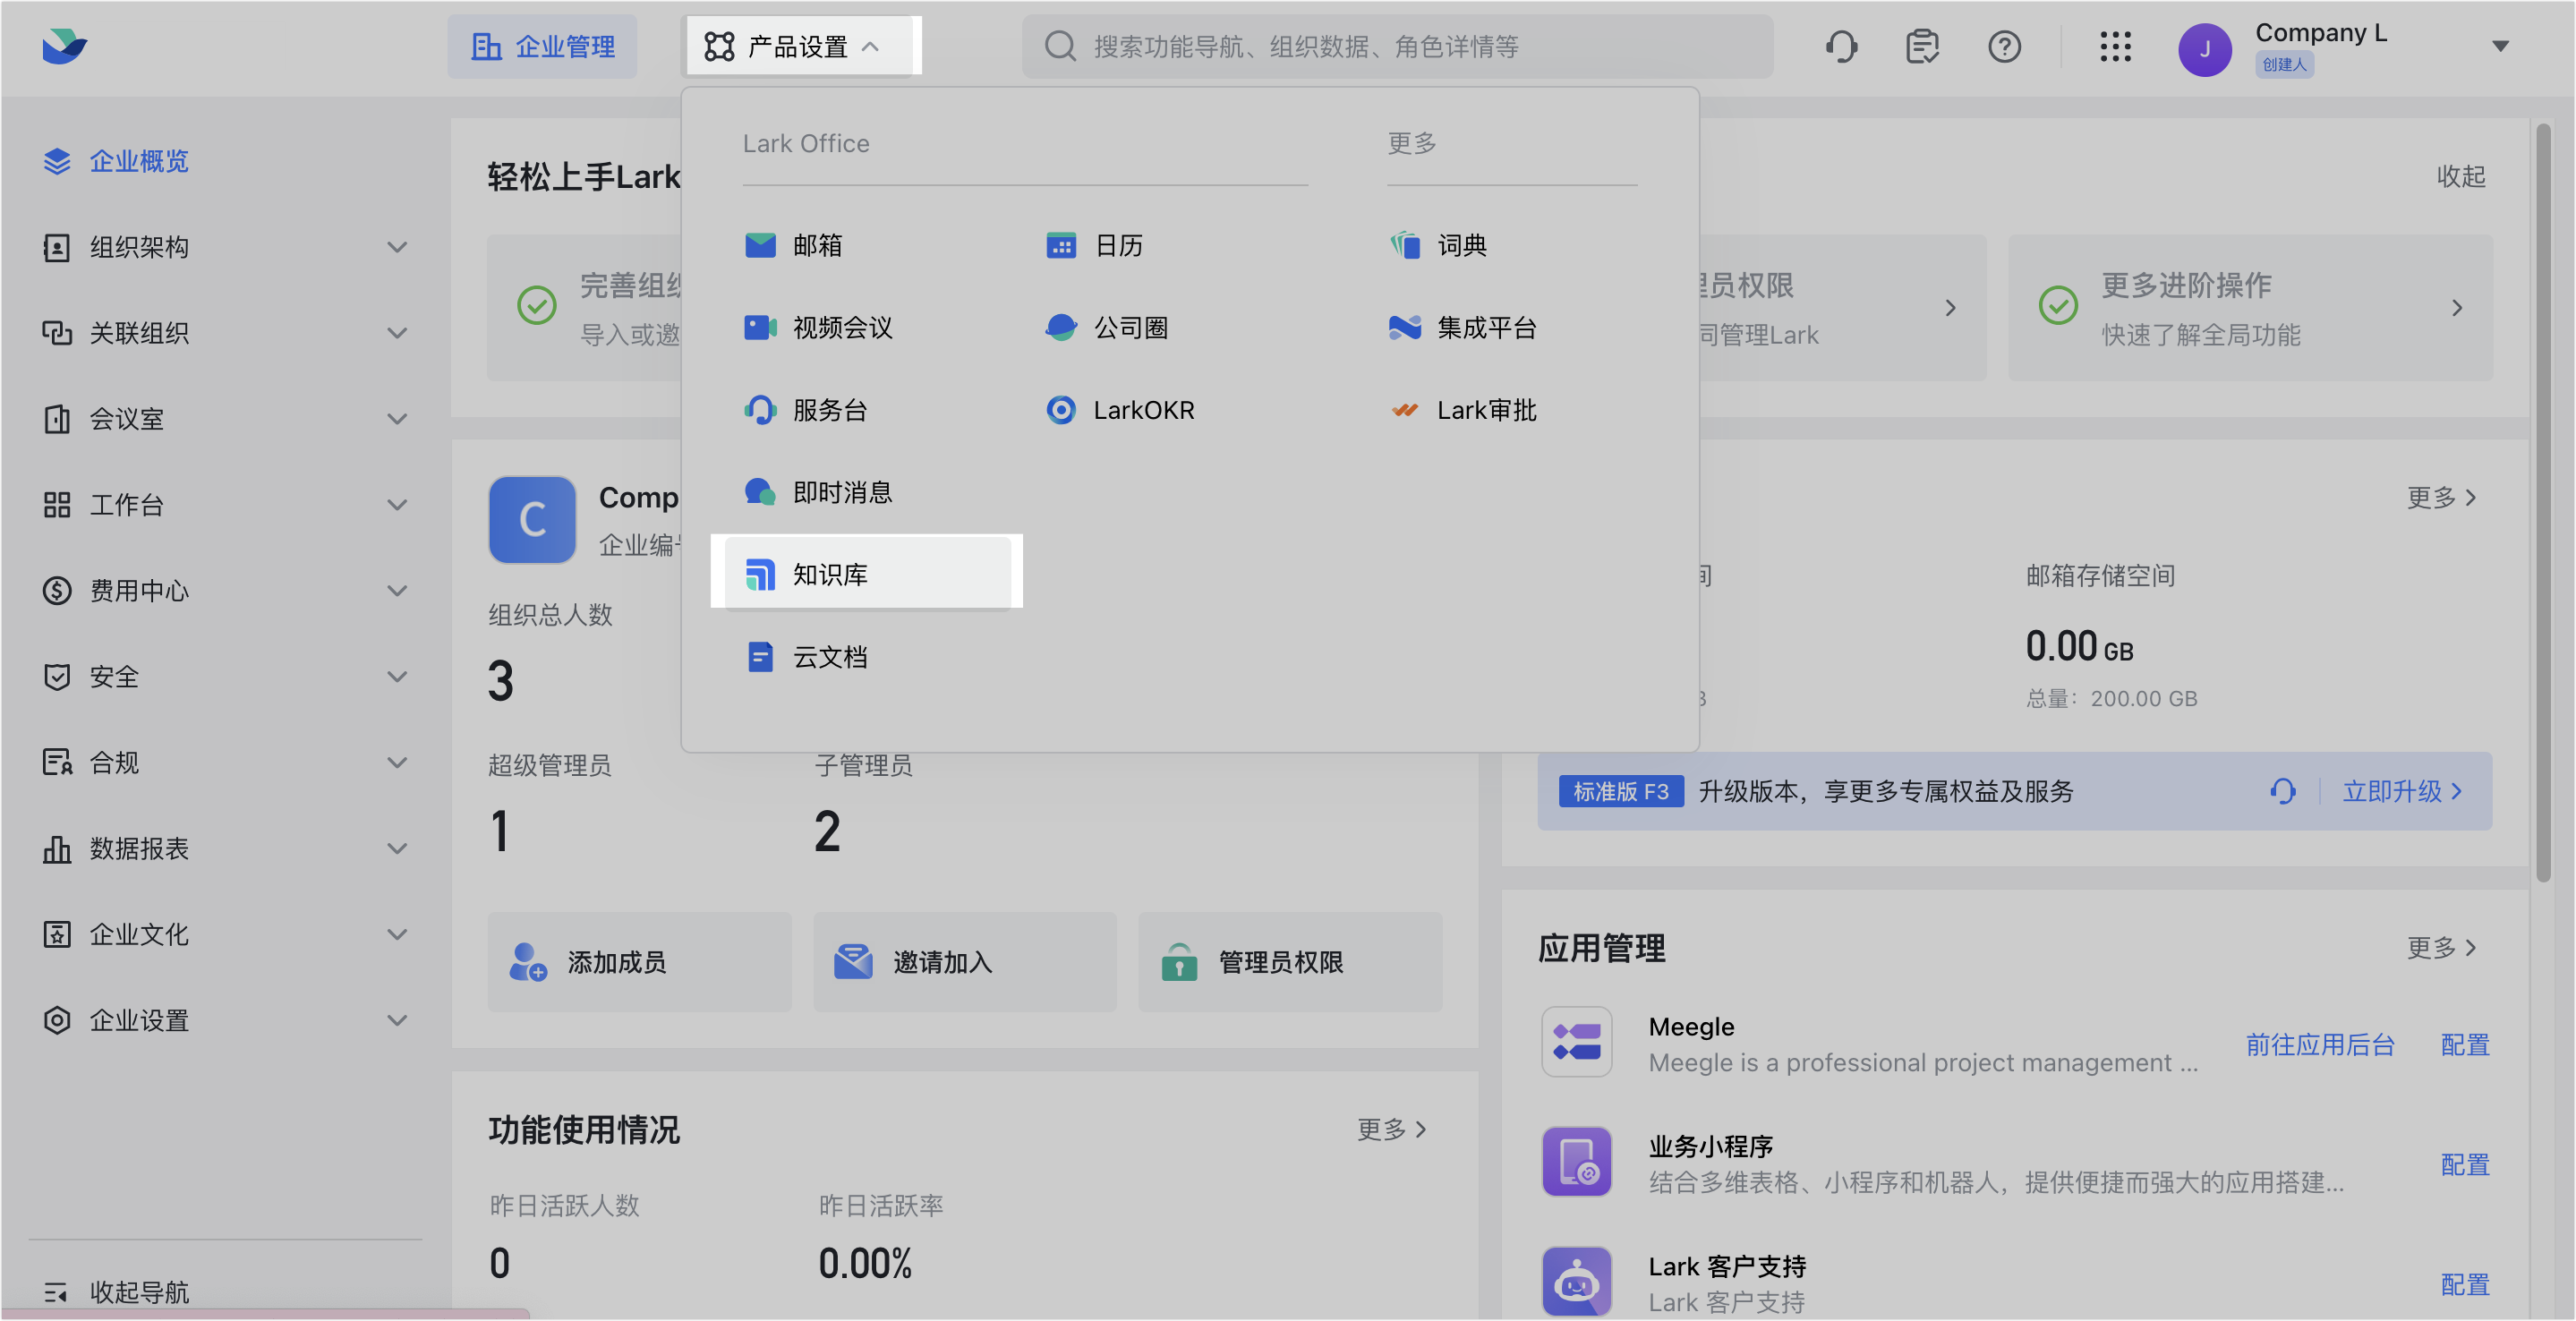
Task: Click the Meegle app icon
Action: (1576, 1042)
